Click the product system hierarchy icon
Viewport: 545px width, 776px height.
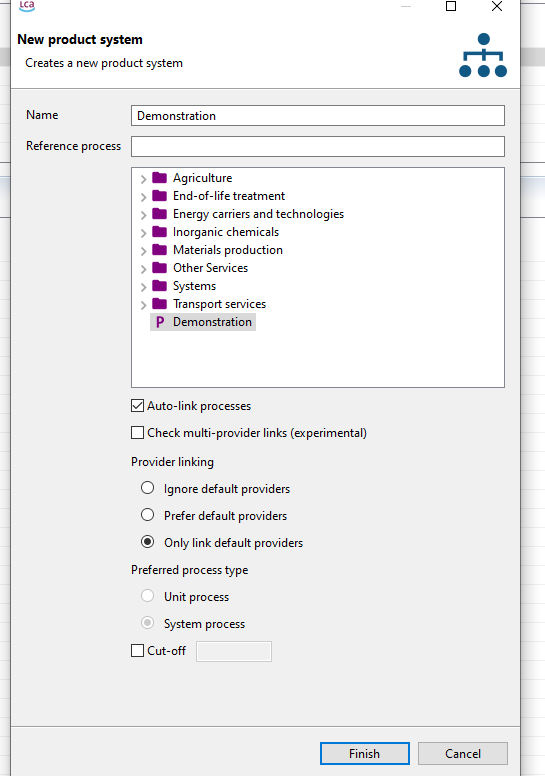pyautogui.click(x=483, y=55)
